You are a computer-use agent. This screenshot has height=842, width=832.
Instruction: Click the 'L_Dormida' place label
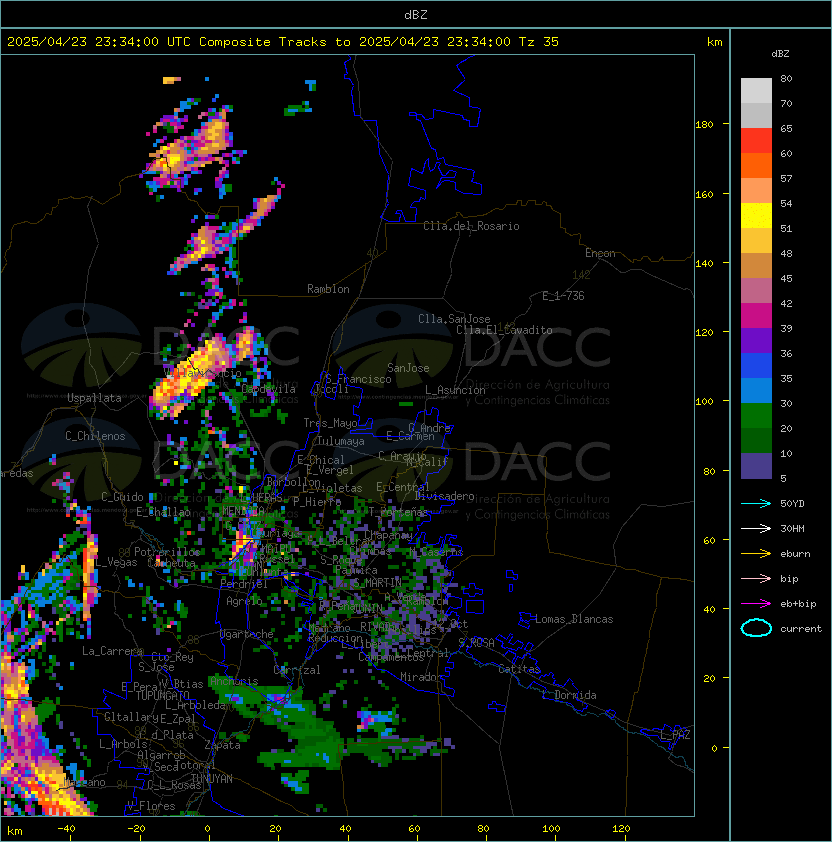pos(569,695)
